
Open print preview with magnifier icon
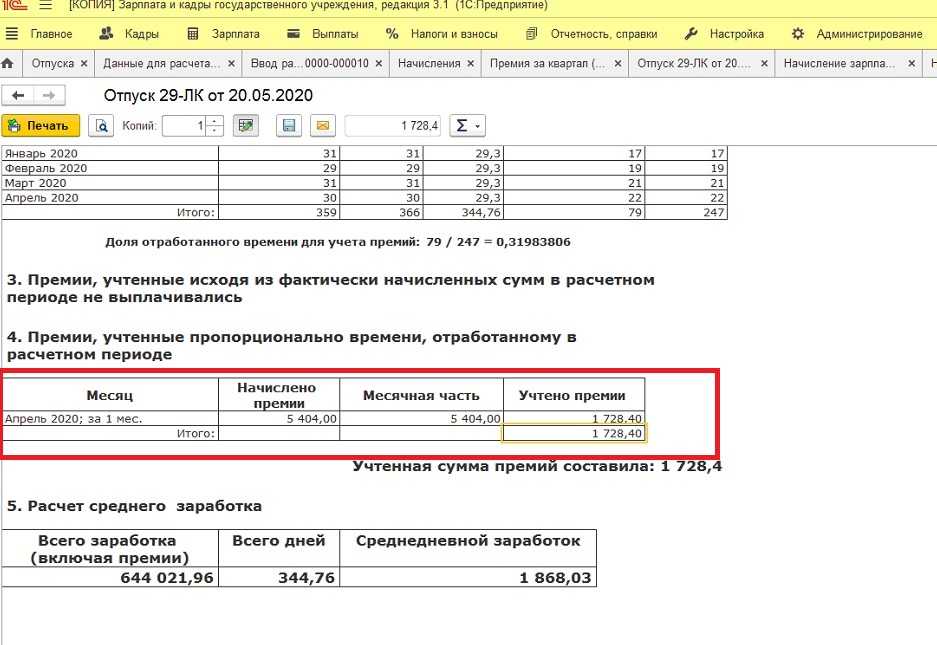(101, 126)
